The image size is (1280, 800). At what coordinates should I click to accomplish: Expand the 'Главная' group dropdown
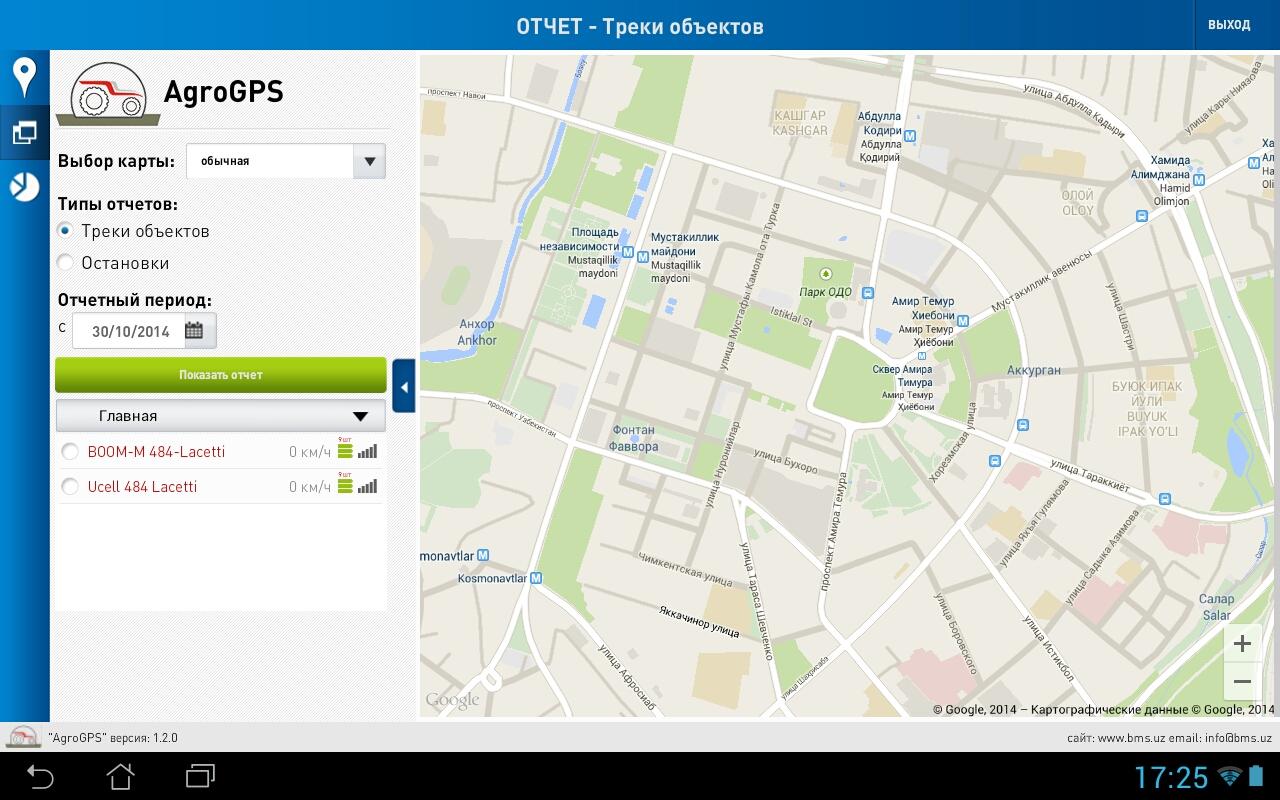[220, 416]
